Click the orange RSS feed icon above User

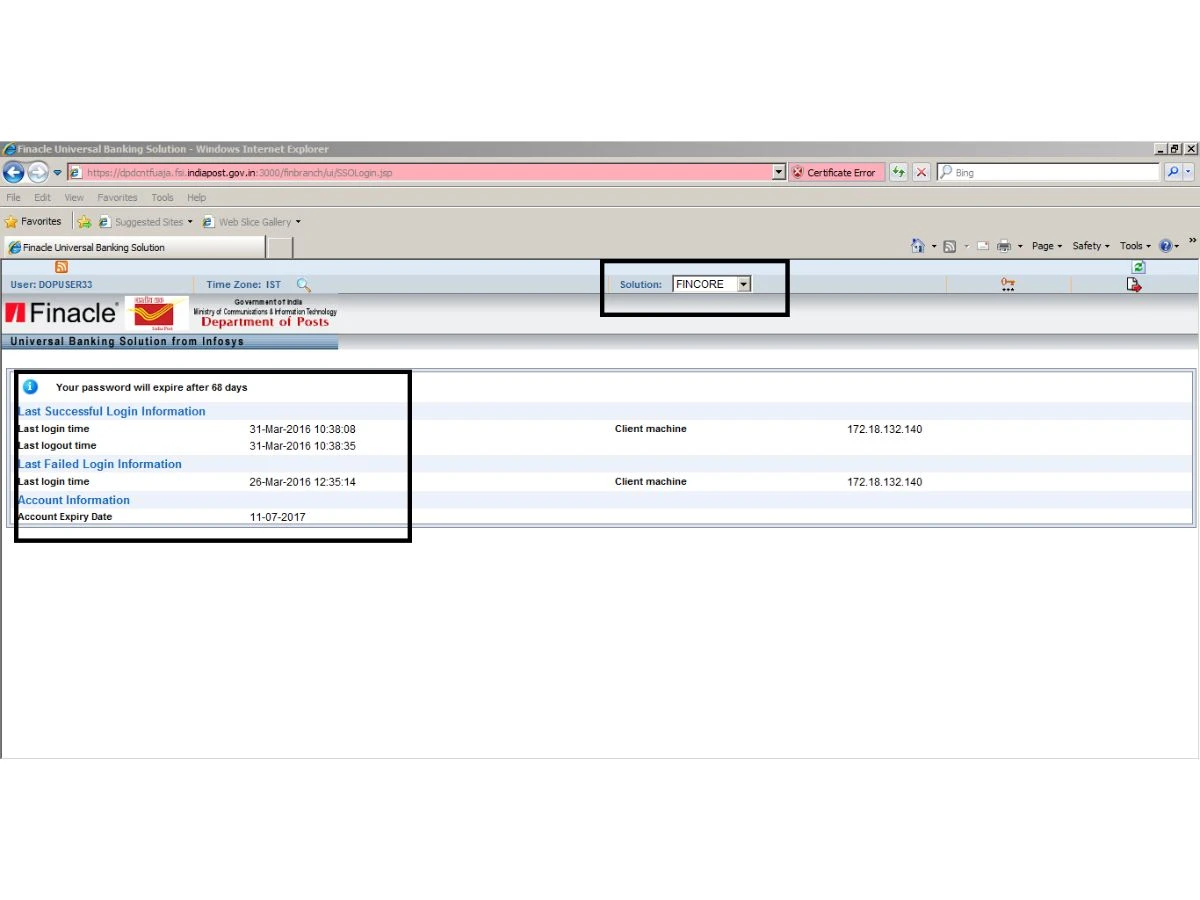tap(61, 267)
